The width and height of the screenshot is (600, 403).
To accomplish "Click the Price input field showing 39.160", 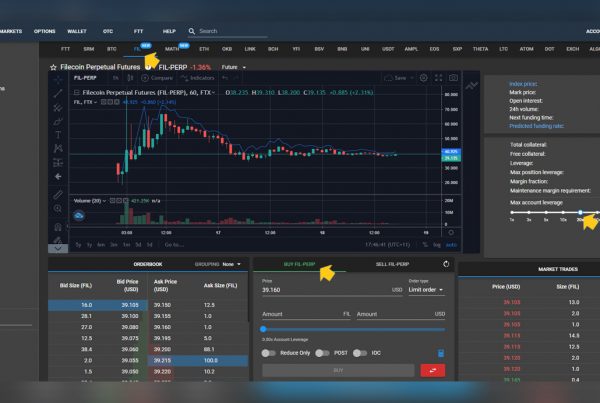I will pos(332,290).
